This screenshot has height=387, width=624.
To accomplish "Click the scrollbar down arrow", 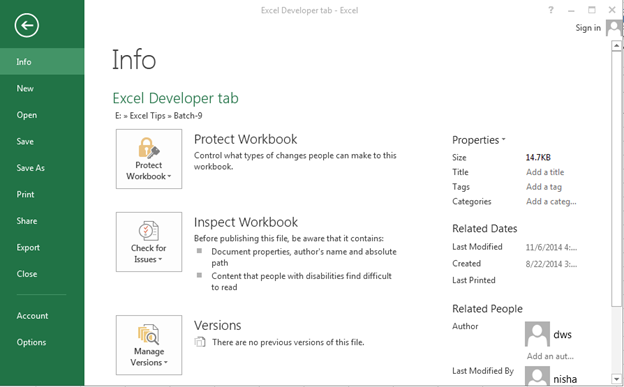I will click(616, 379).
